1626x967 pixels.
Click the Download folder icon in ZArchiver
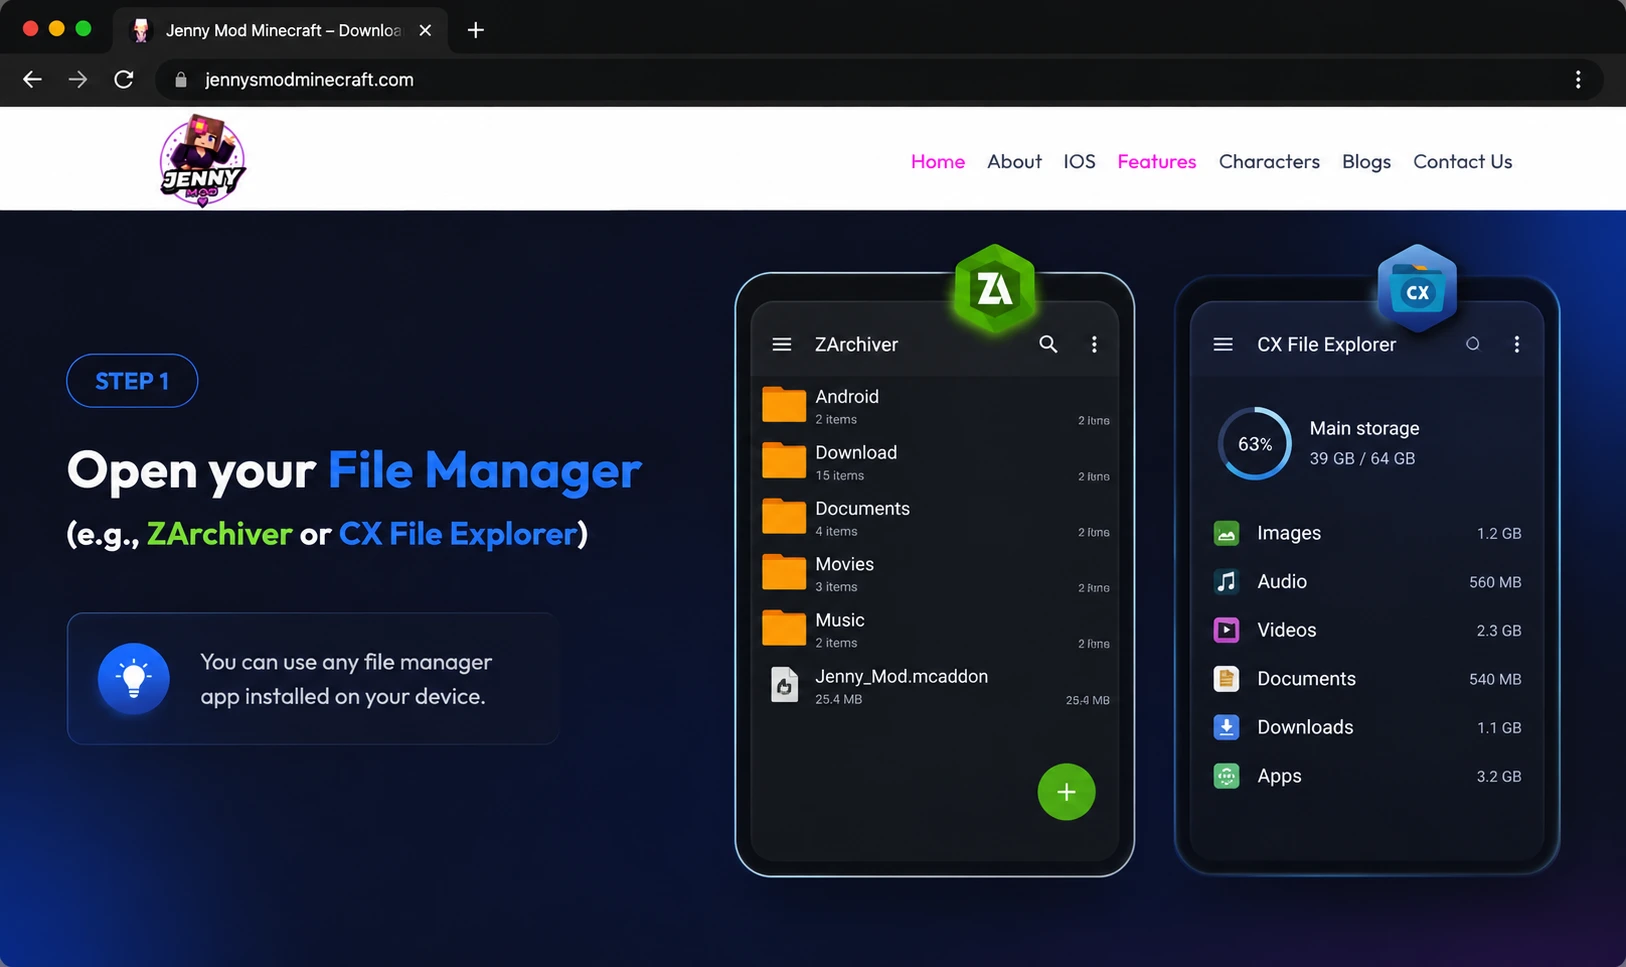[x=784, y=461]
